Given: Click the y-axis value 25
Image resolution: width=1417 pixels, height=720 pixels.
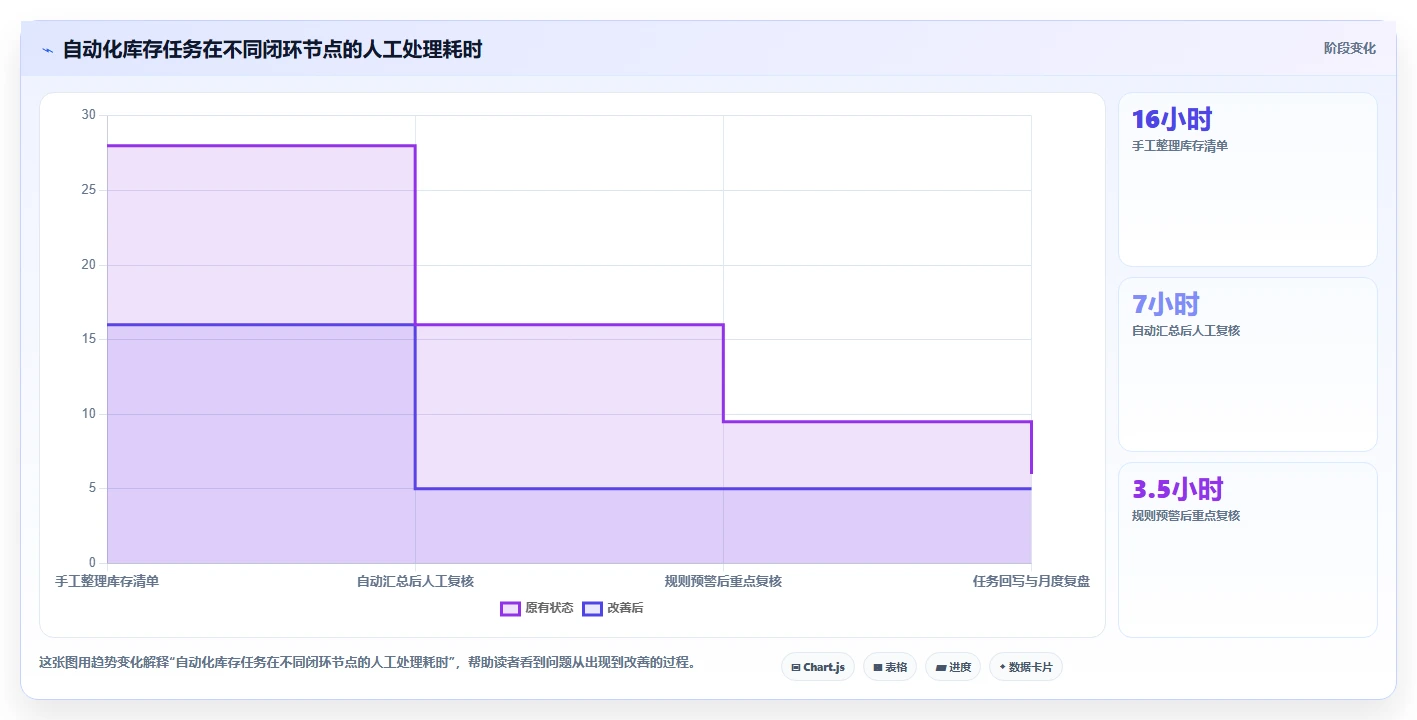Looking at the screenshot, I should click(x=88, y=190).
